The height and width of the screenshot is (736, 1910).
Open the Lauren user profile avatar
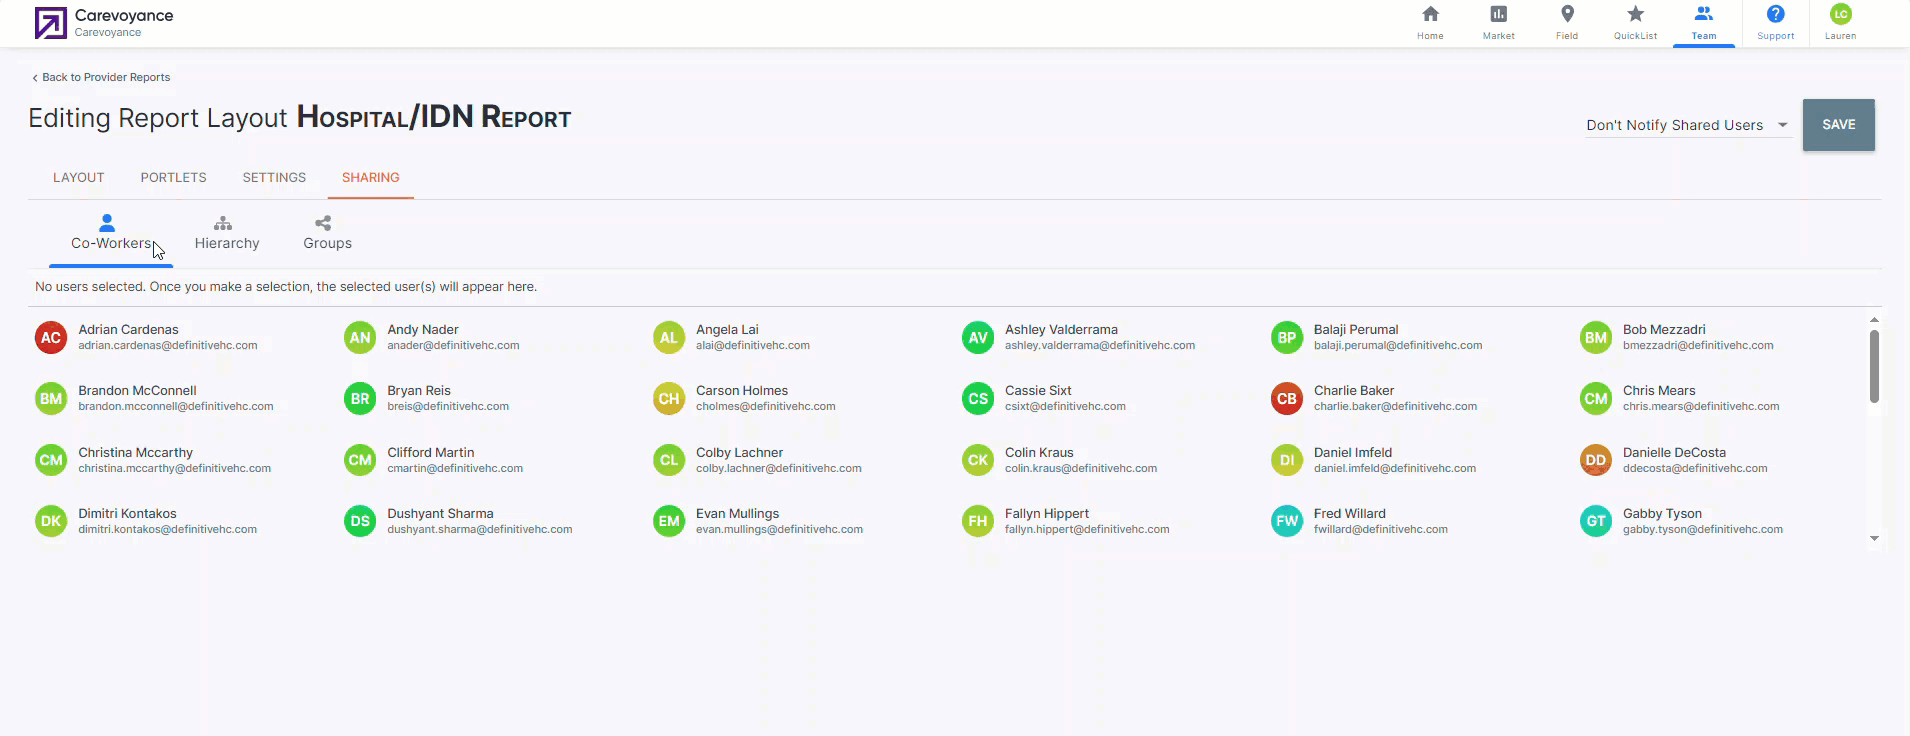tap(1840, 14)
